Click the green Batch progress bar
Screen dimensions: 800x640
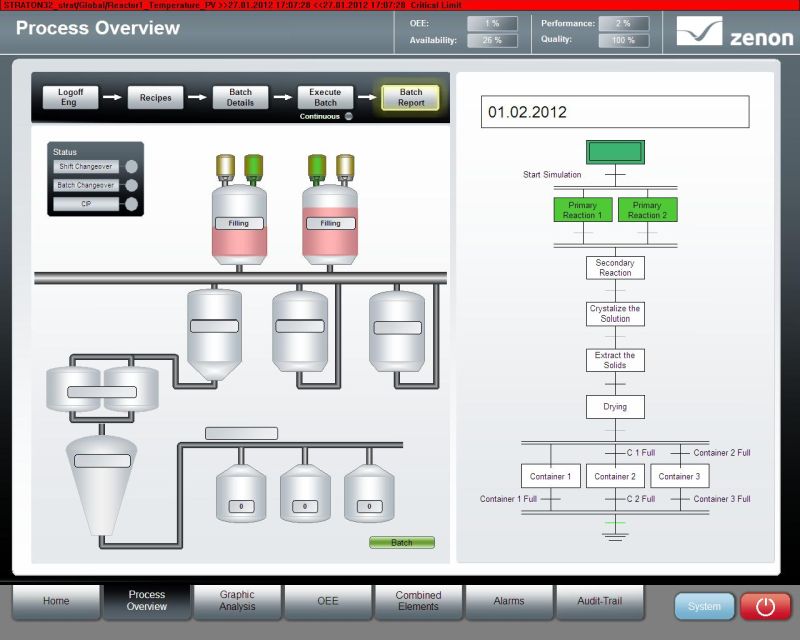[401, 543]
